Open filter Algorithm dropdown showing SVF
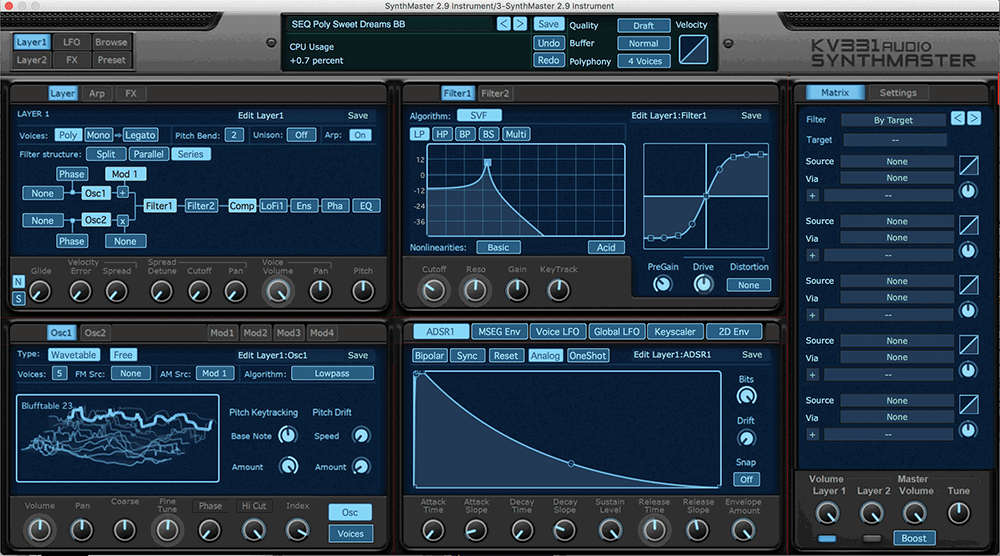Screen dimensions: 1000x556 tap(479, 115)
